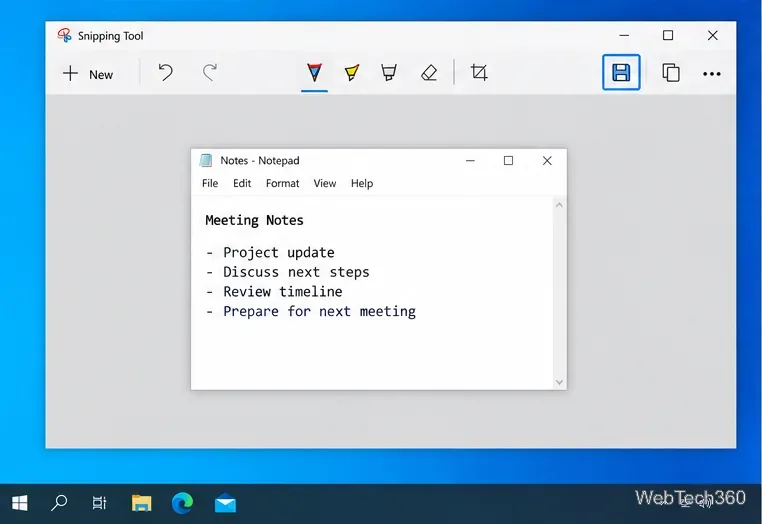Close the Snipping Tool window
This screenshot has height=524, width=762.
click(x=712, y=35)
